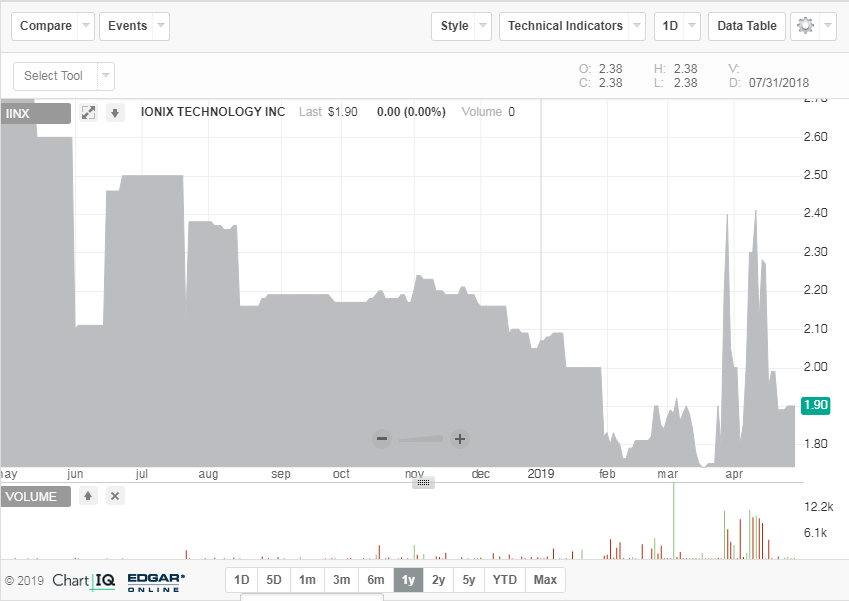
Task: Zoom in with the plus icon
Action: click(x=460, y=439)
